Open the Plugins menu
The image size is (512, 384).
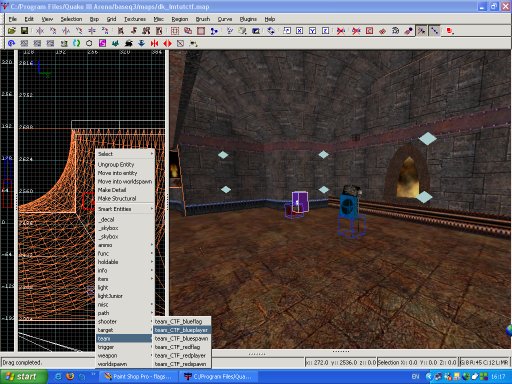pos(248,19)
